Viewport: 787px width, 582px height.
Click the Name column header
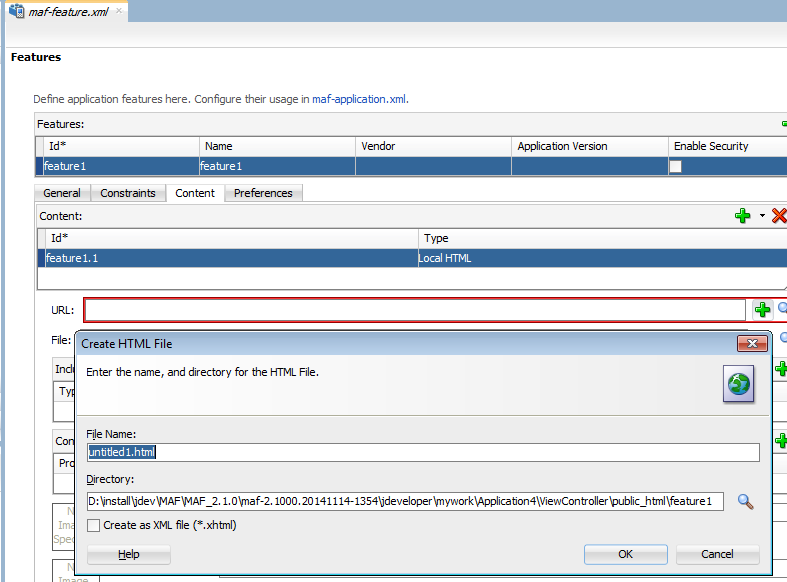tap(277, 146)
